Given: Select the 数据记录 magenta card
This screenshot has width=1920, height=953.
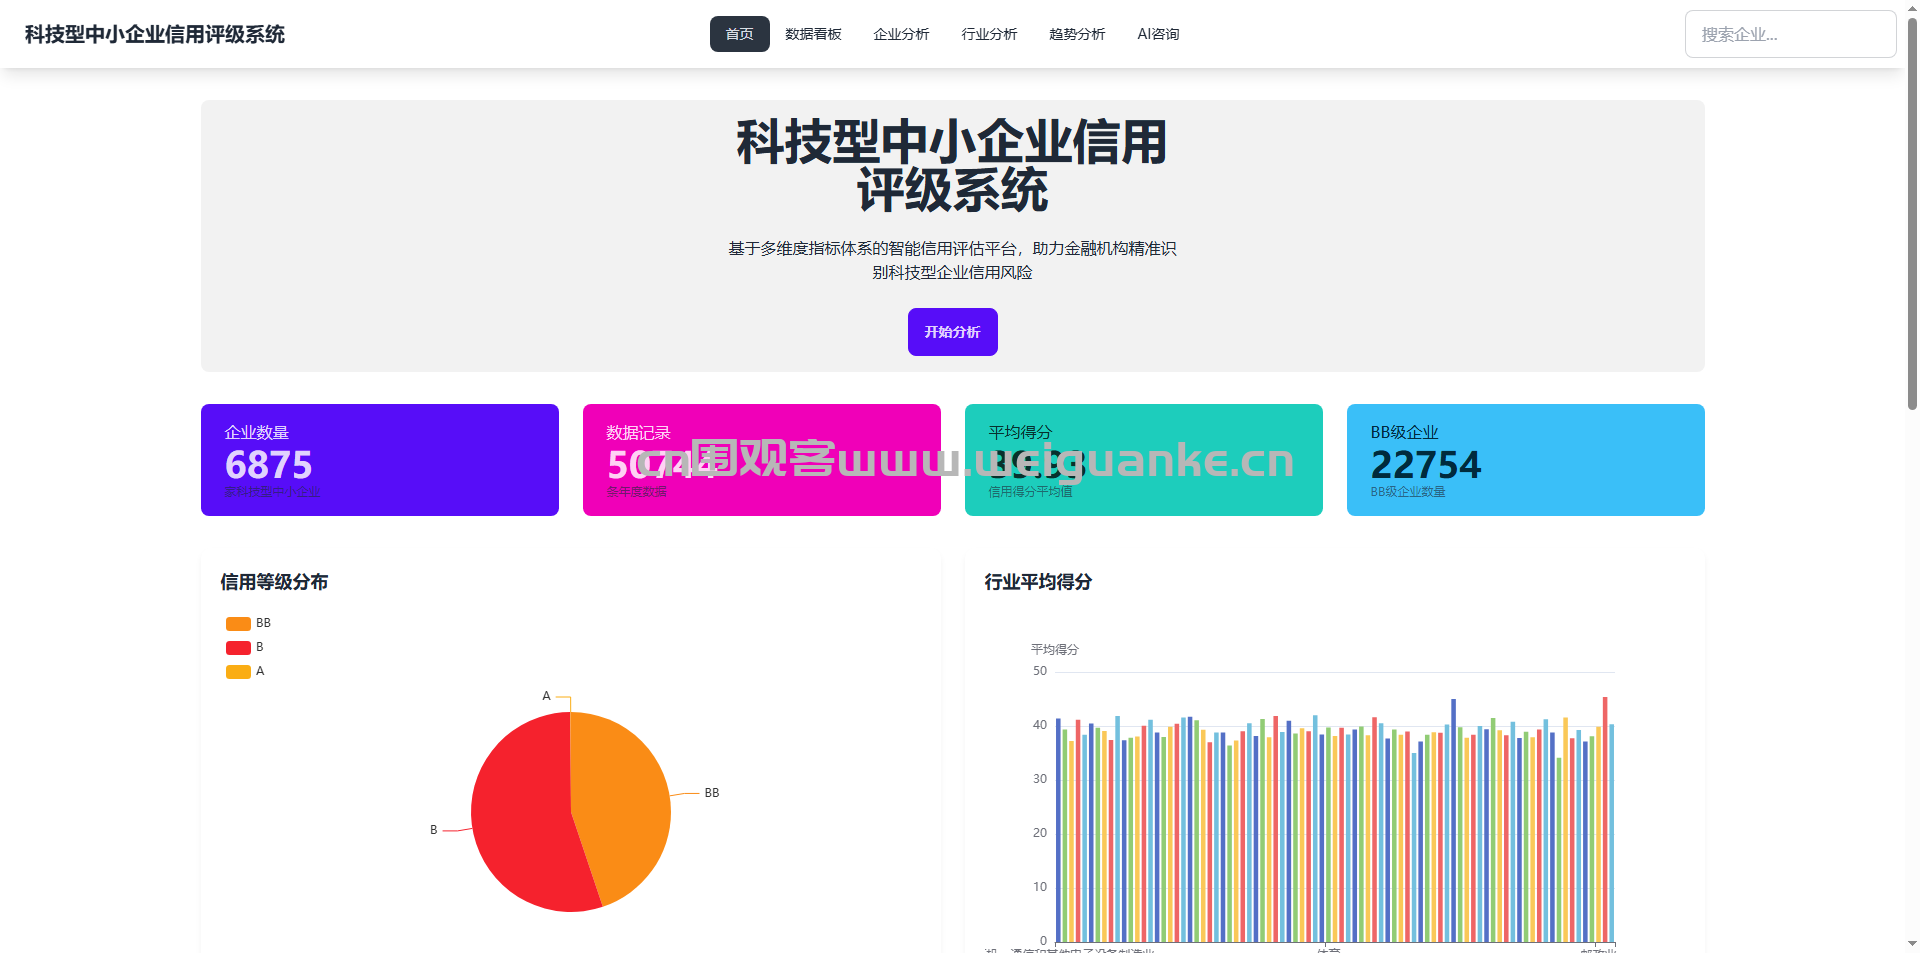Looking at the screenshot, I should click(x=761, y=460).
